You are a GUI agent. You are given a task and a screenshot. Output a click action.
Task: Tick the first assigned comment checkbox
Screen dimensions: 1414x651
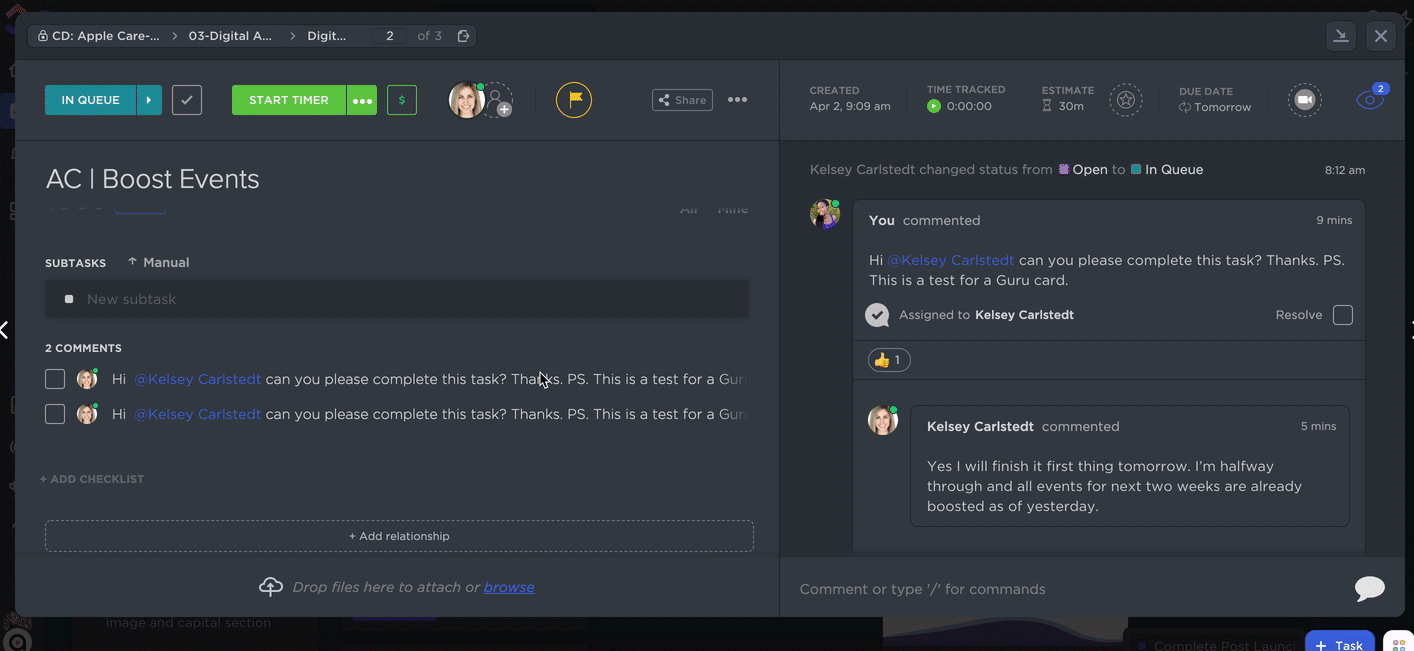(x=55, y=379)
